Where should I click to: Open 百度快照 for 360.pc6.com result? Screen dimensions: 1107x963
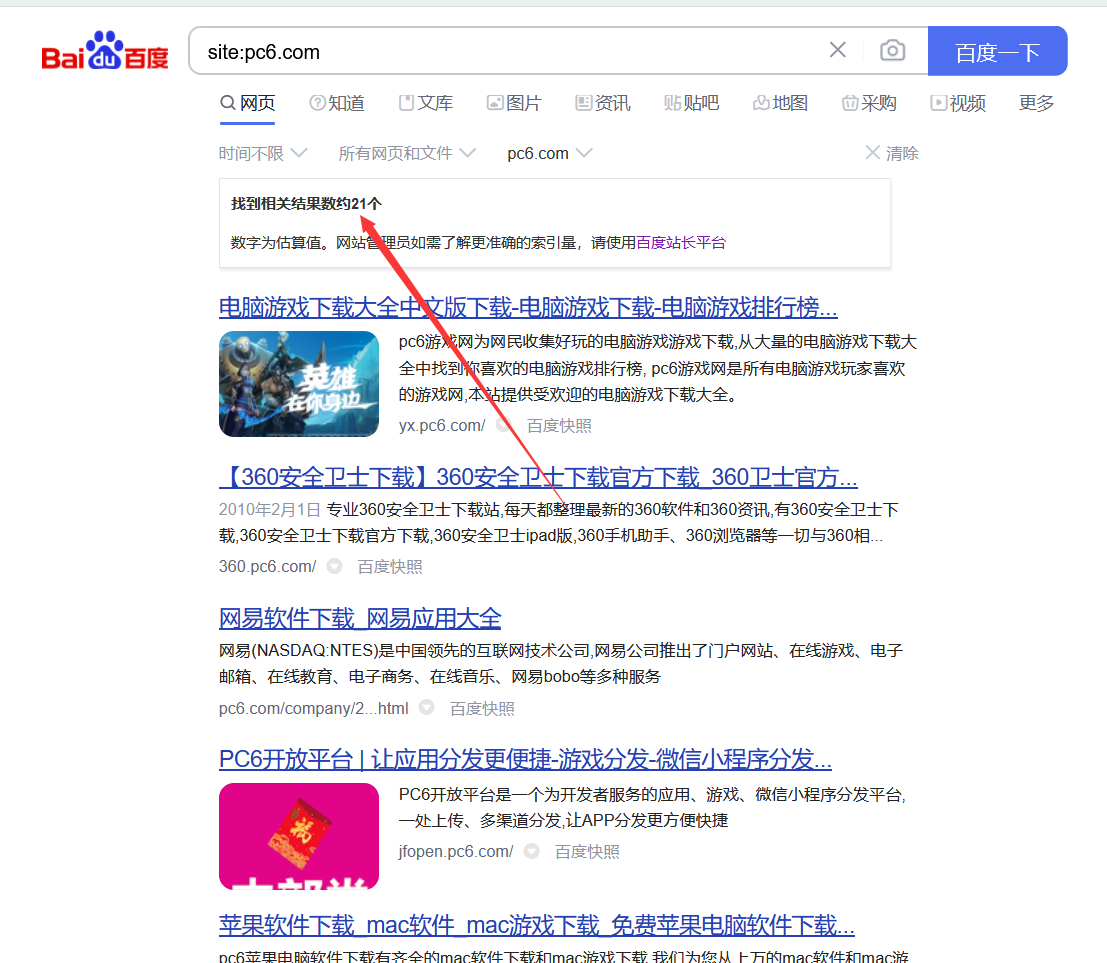(390, 567)
